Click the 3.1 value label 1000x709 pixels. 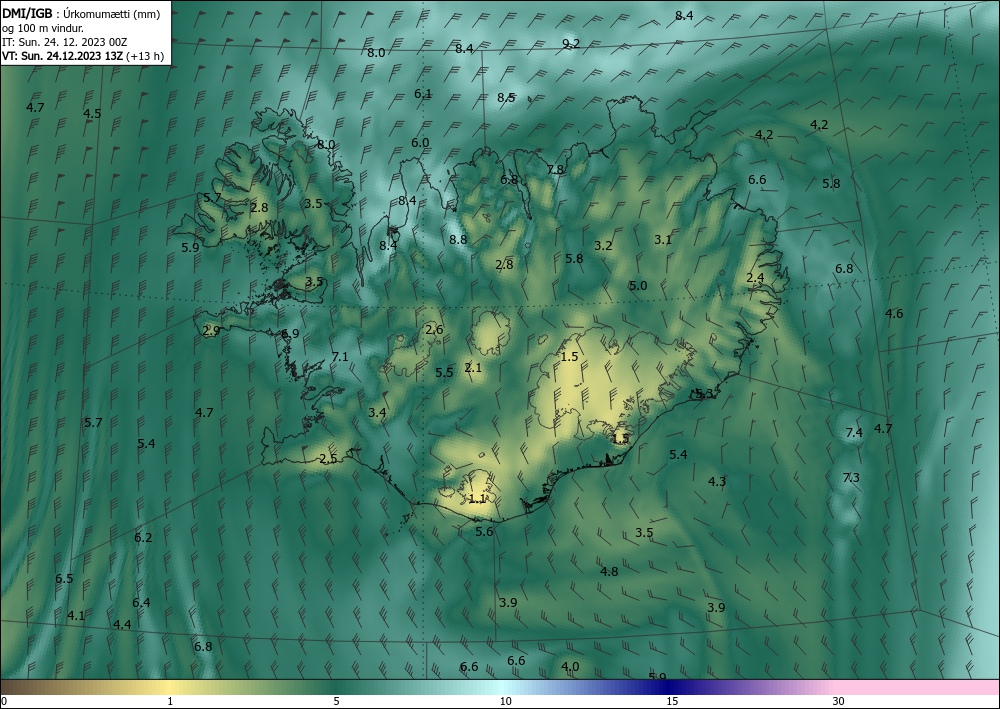663,240
